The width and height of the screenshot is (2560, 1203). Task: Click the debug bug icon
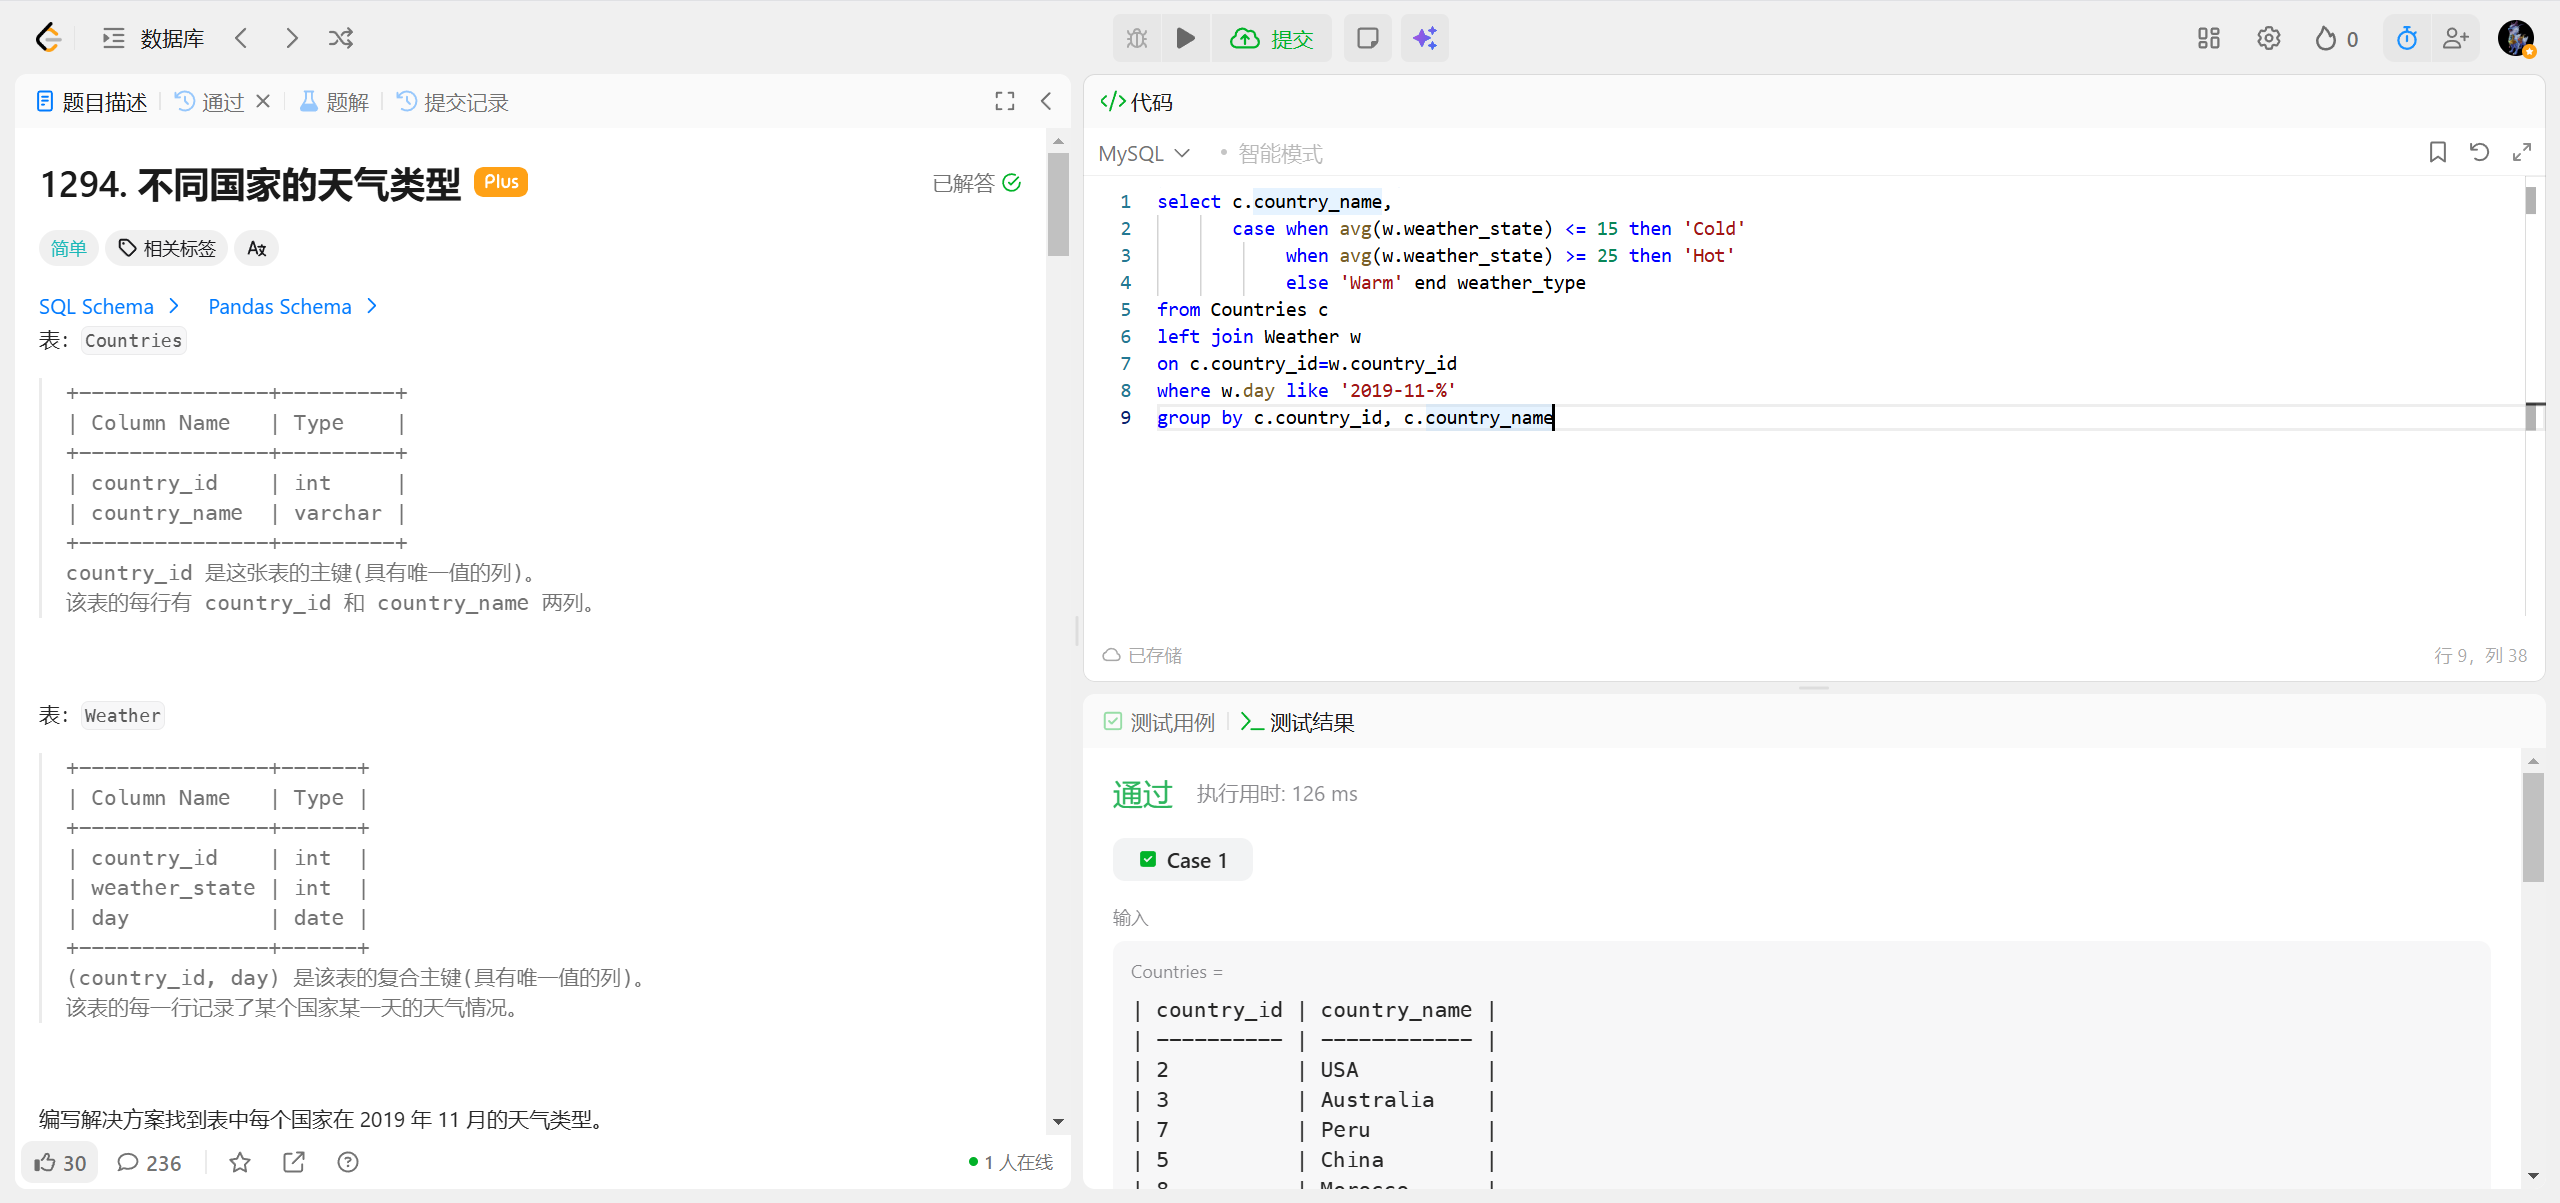click(1137, 38)
